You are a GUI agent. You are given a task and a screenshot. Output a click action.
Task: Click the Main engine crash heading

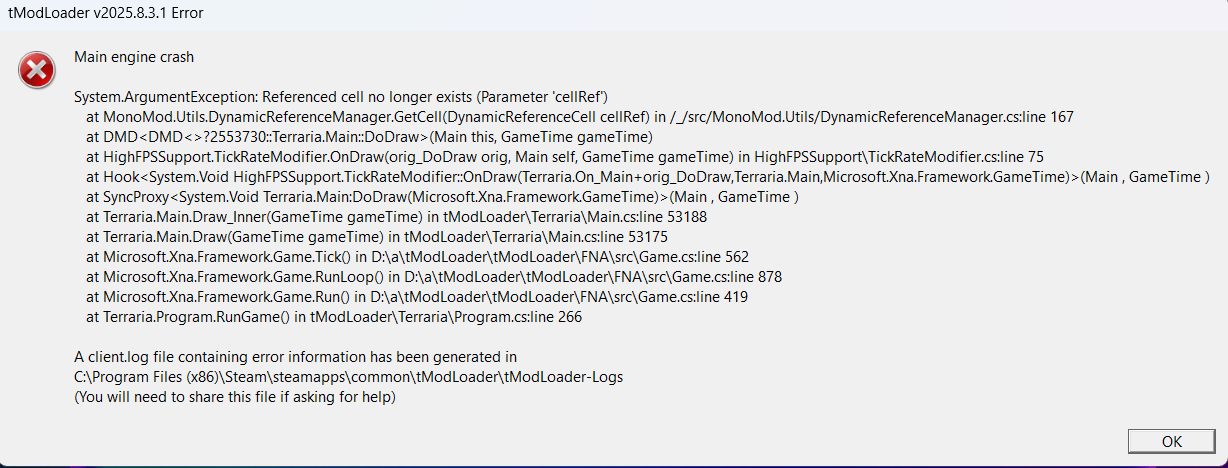(x=134, y=57)
